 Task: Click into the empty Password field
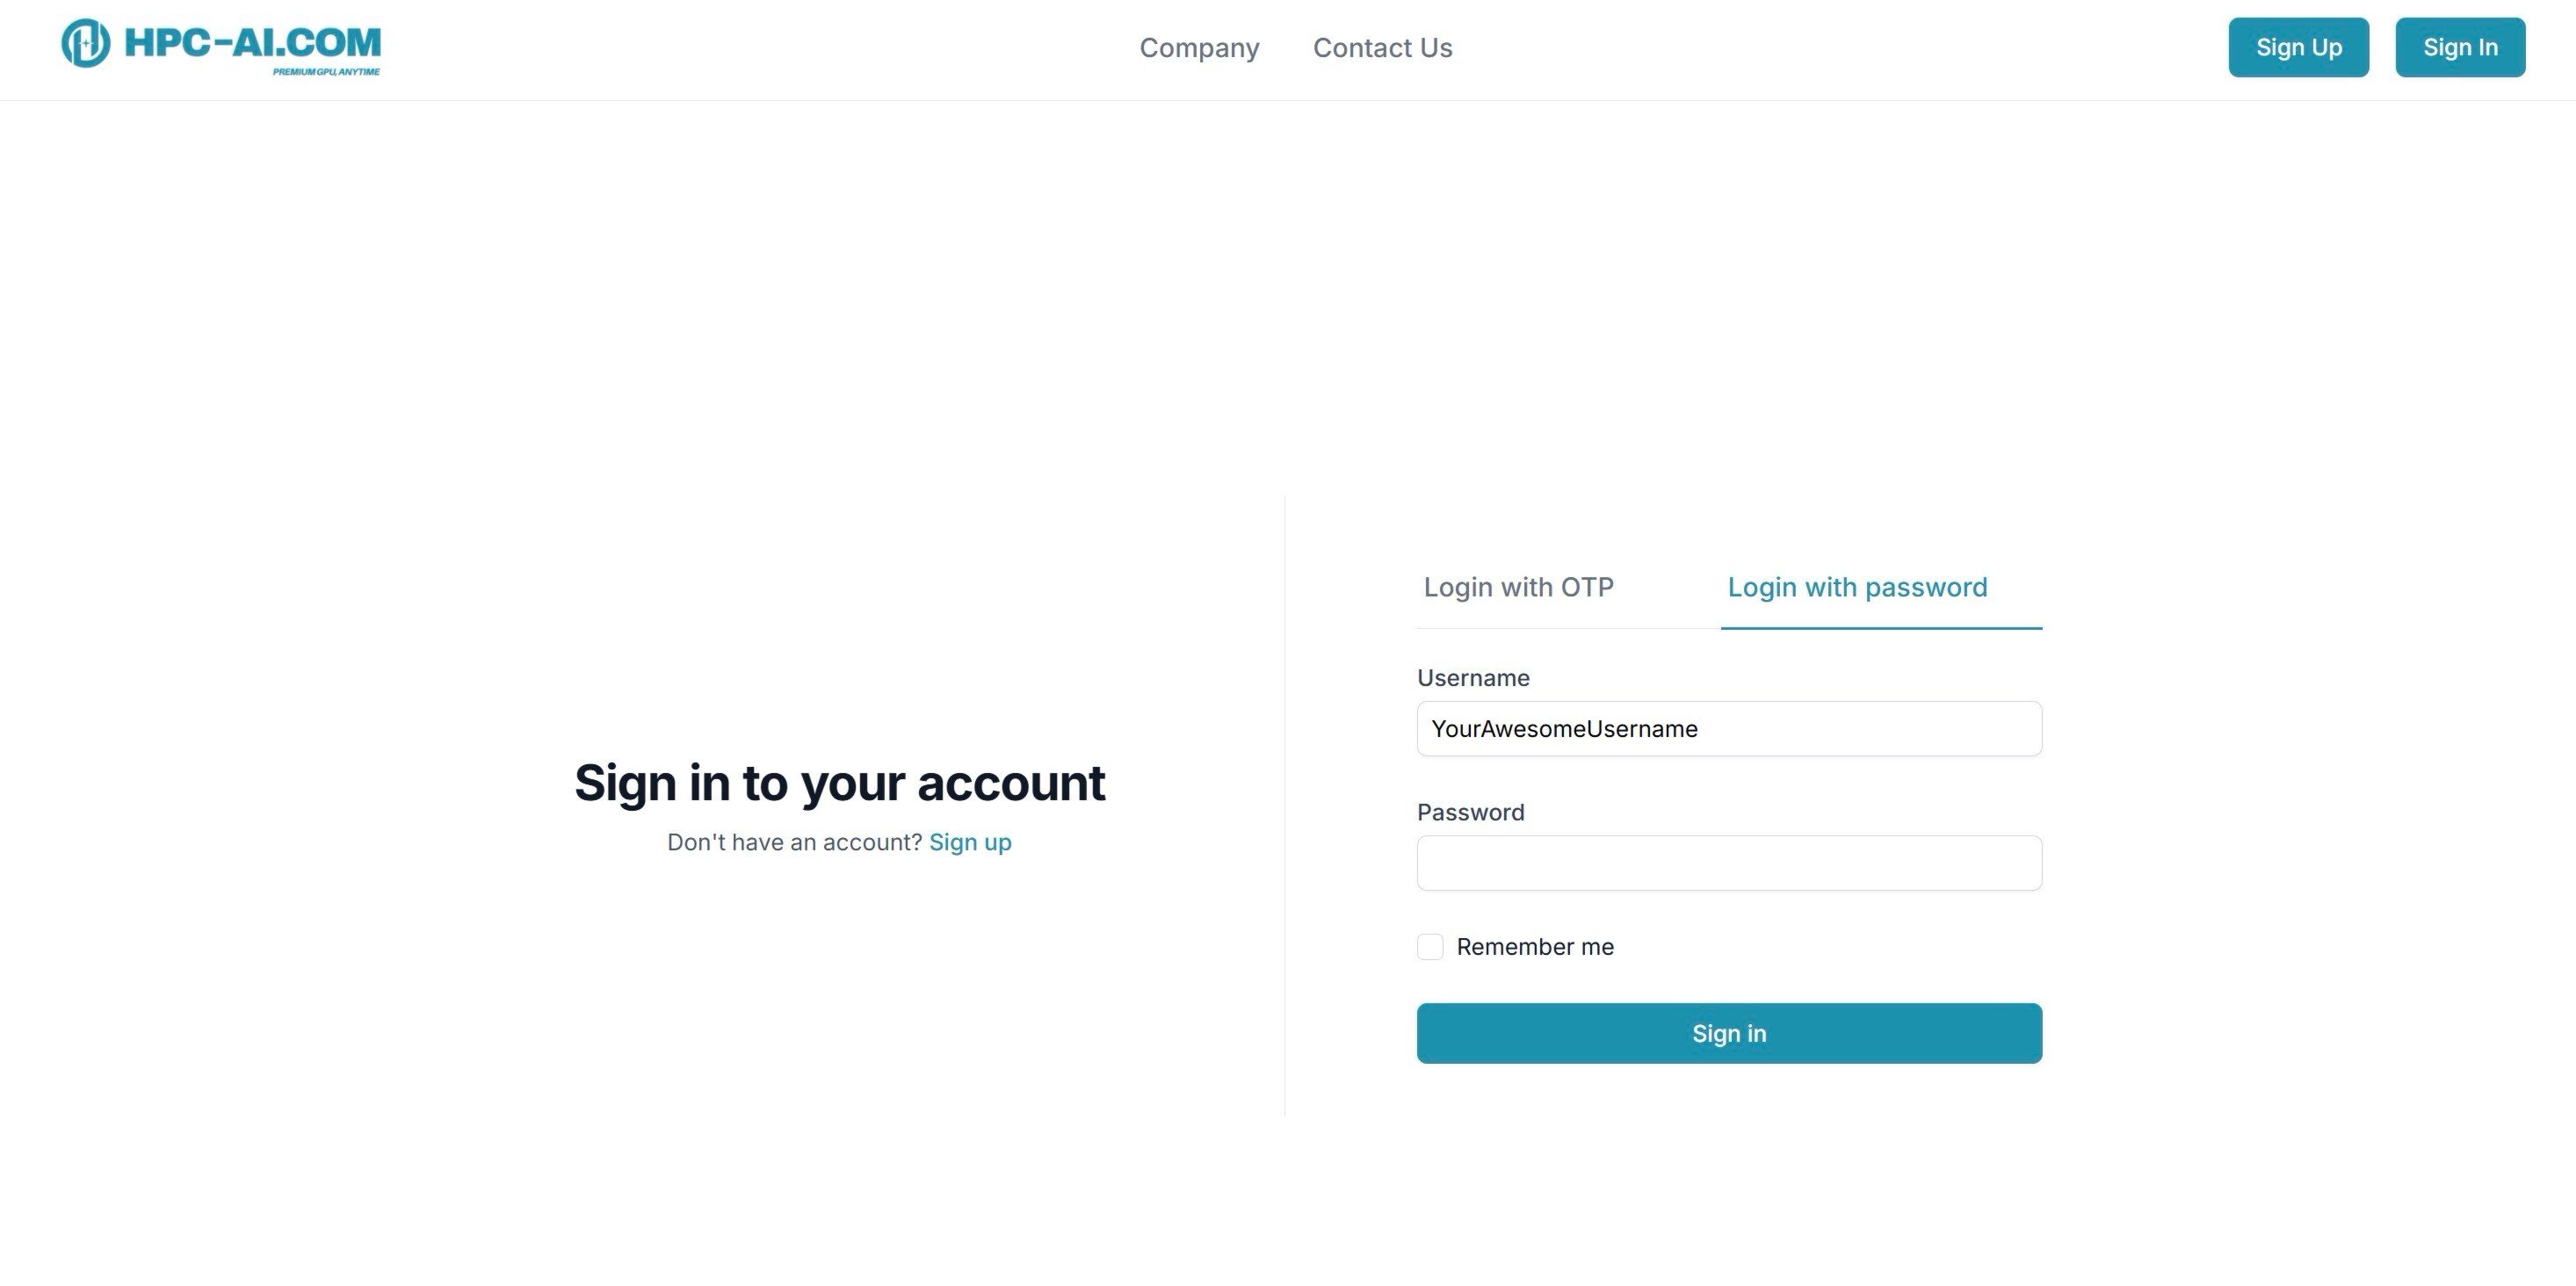click(x=1729, y=863)
